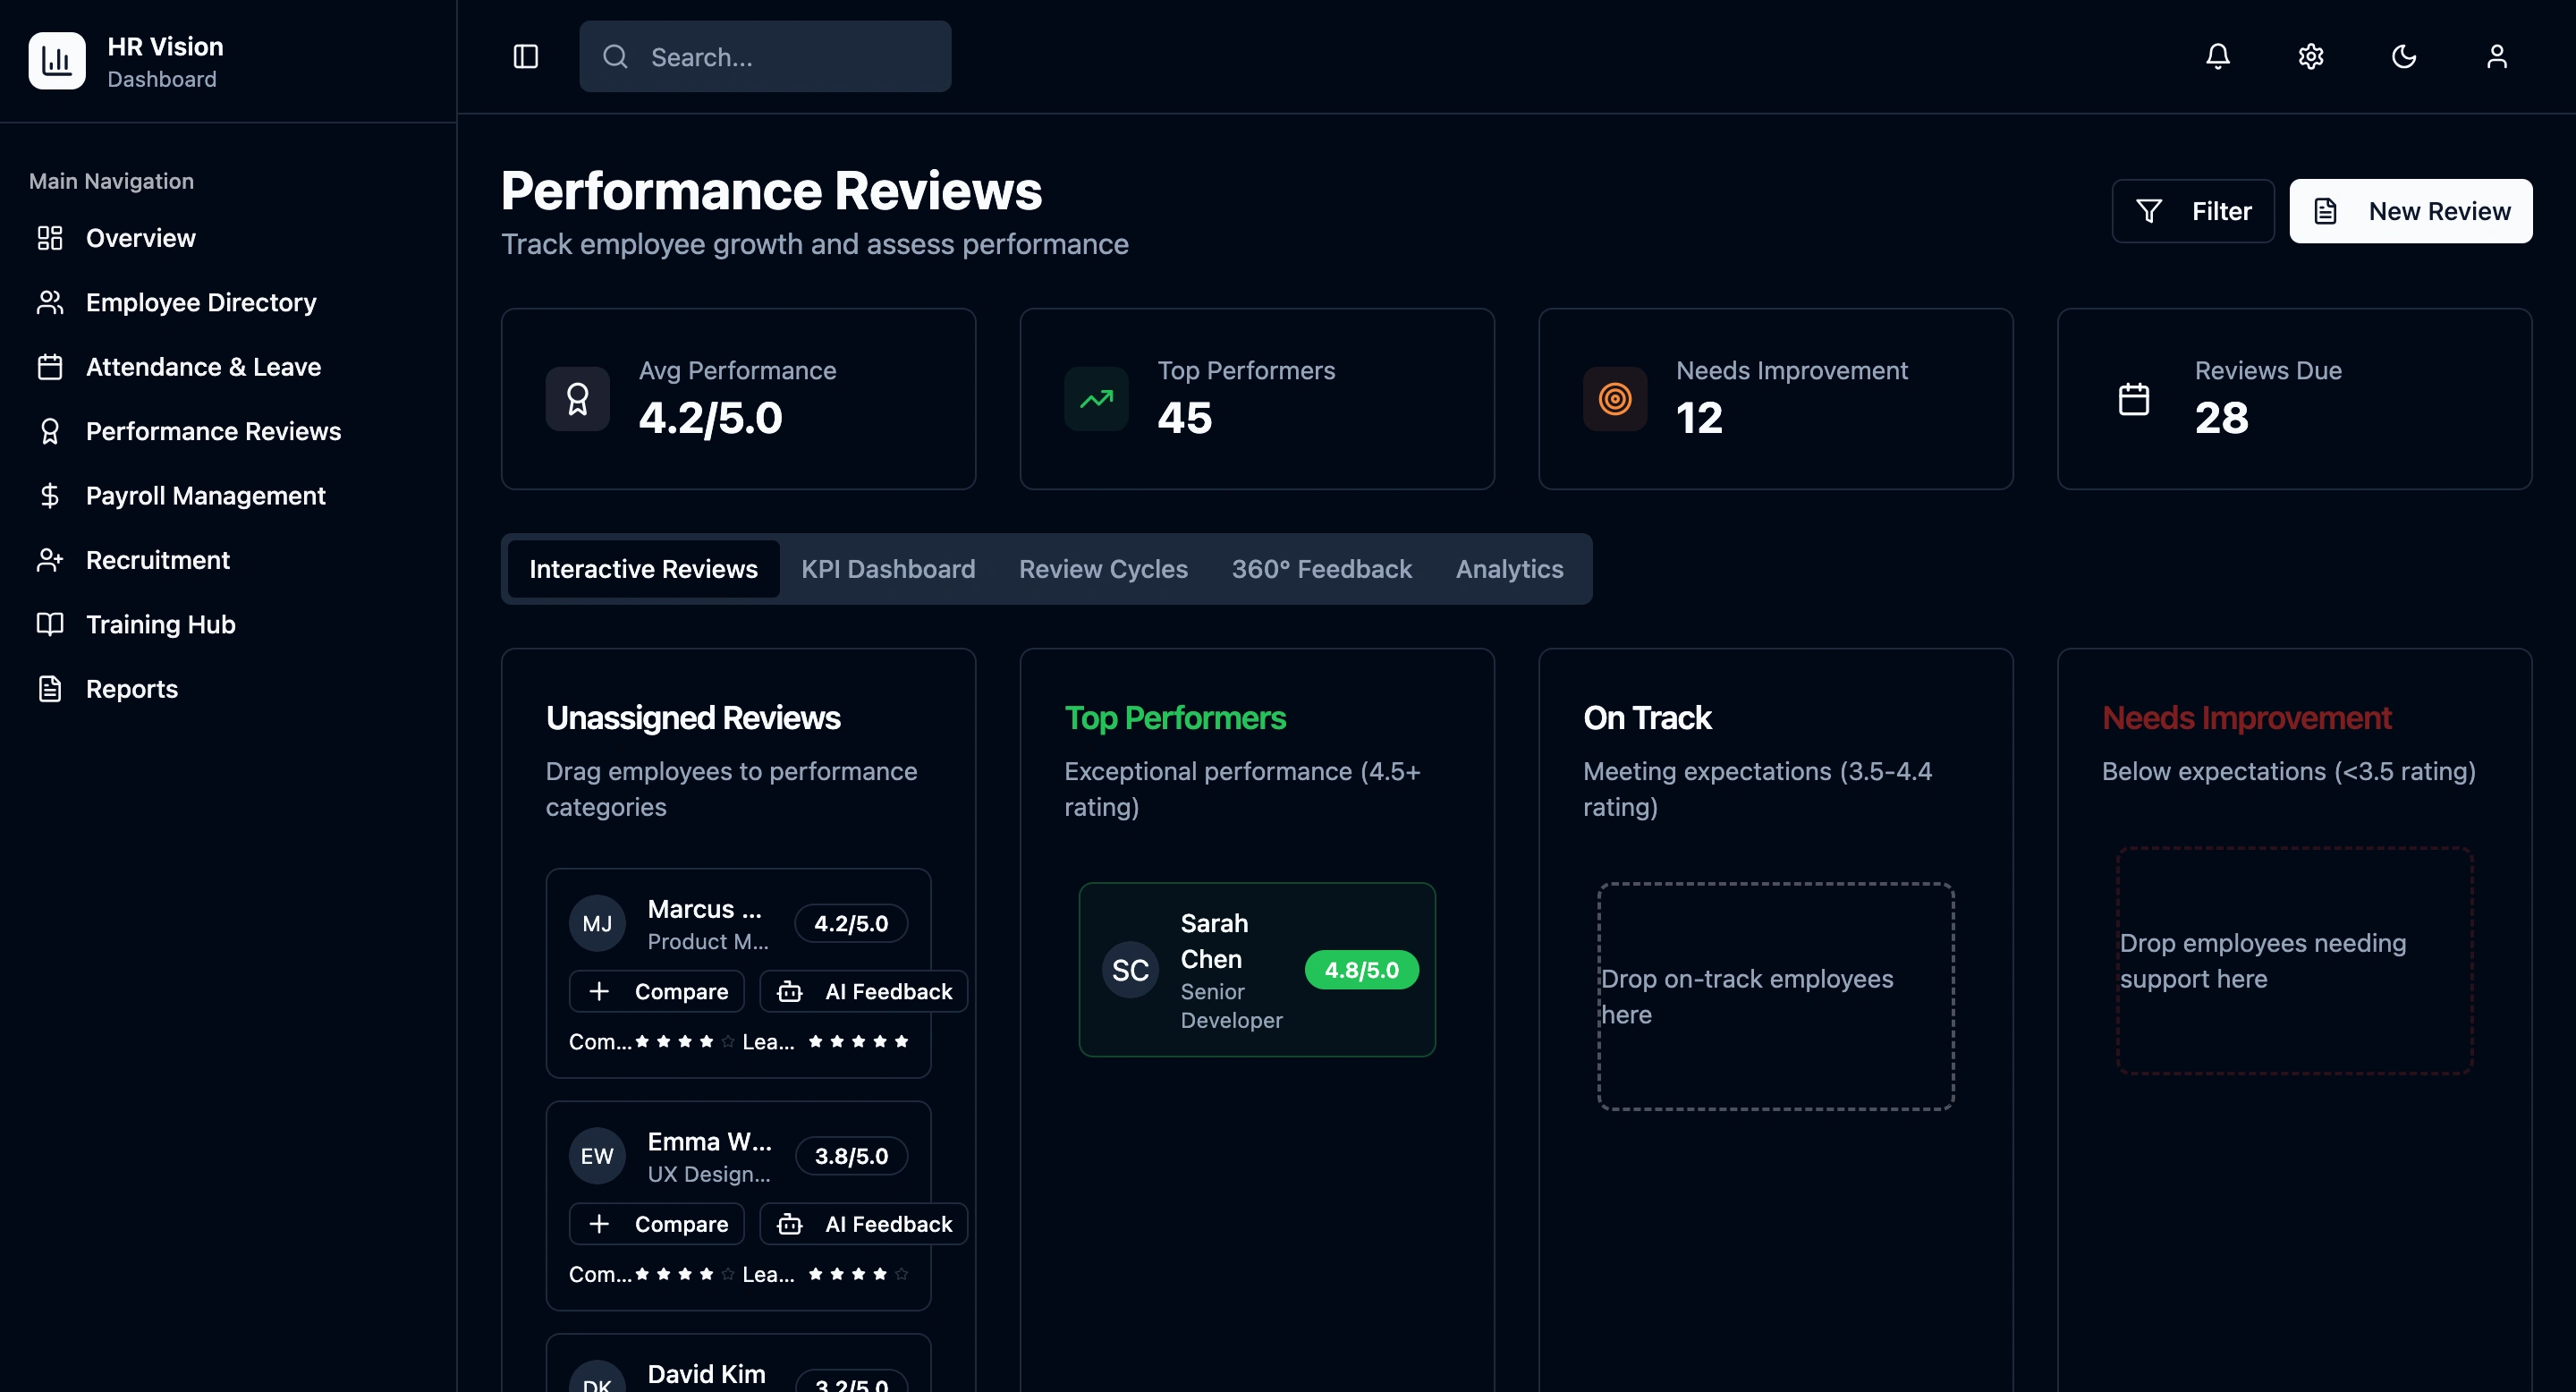
Task: Click AI Feedback on Emma's card
Action: (x=863, y=1224)
